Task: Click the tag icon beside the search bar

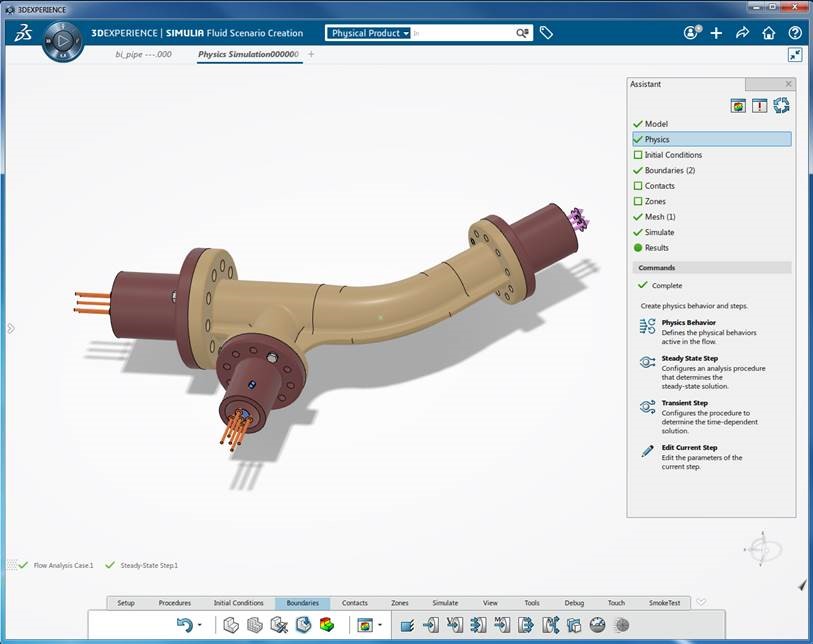Action: pos(546,32)
